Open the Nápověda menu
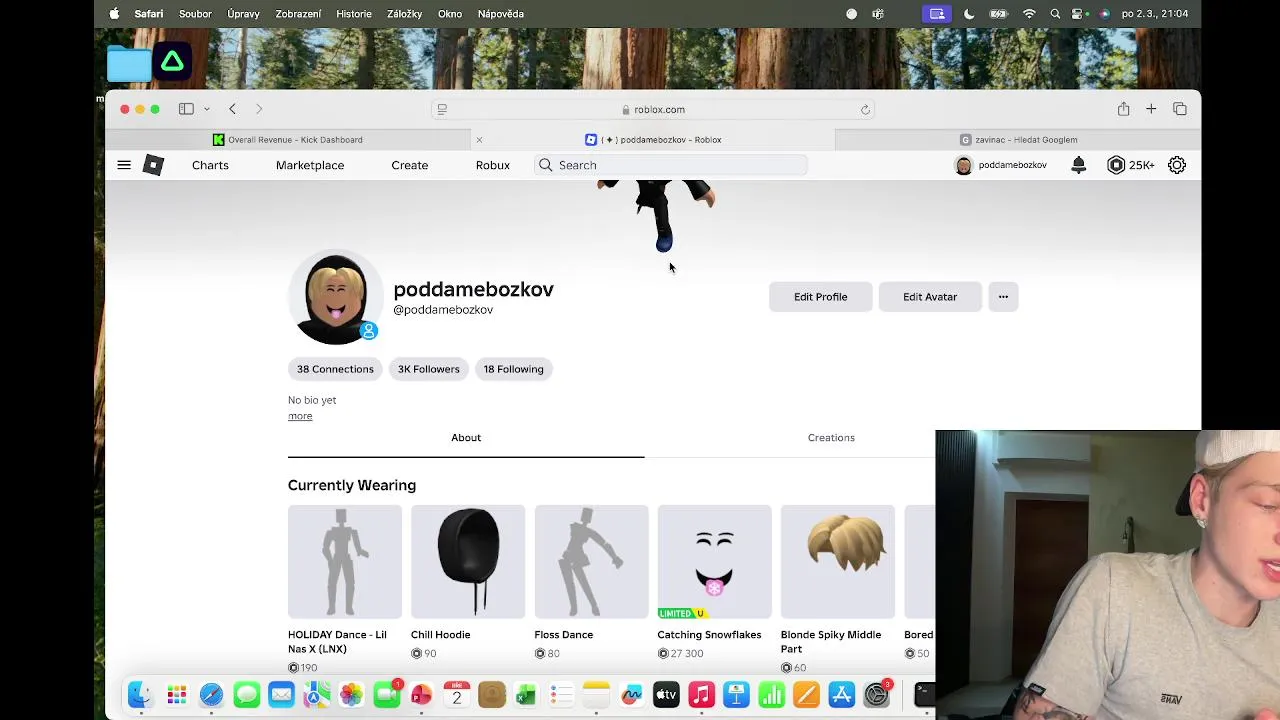This screenshot has width=1280, height=720. (x=501, y=14)
